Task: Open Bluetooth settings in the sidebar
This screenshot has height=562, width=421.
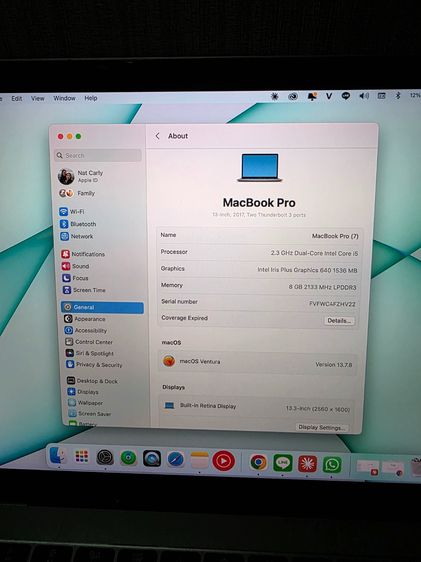Action: 78,224
